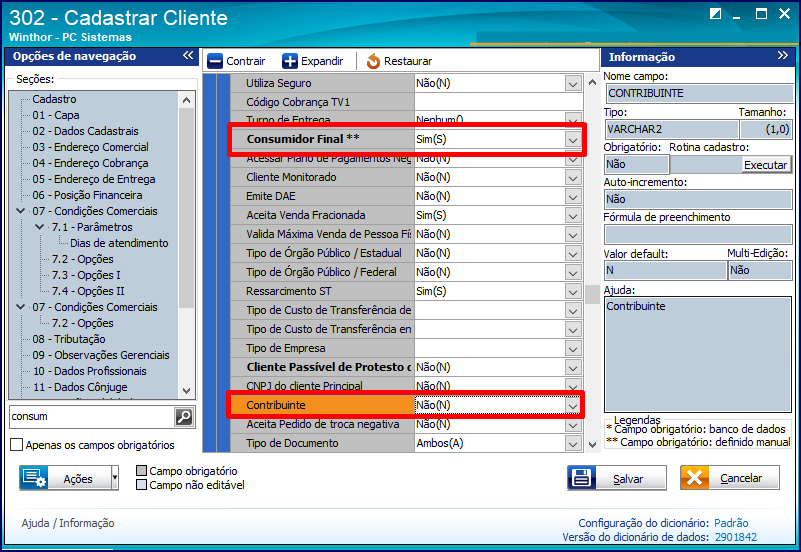The width and height of the screenshot is (801, 552).
Task: Collapse the Opções de navegação panel
Action: [x=189, y=55]
